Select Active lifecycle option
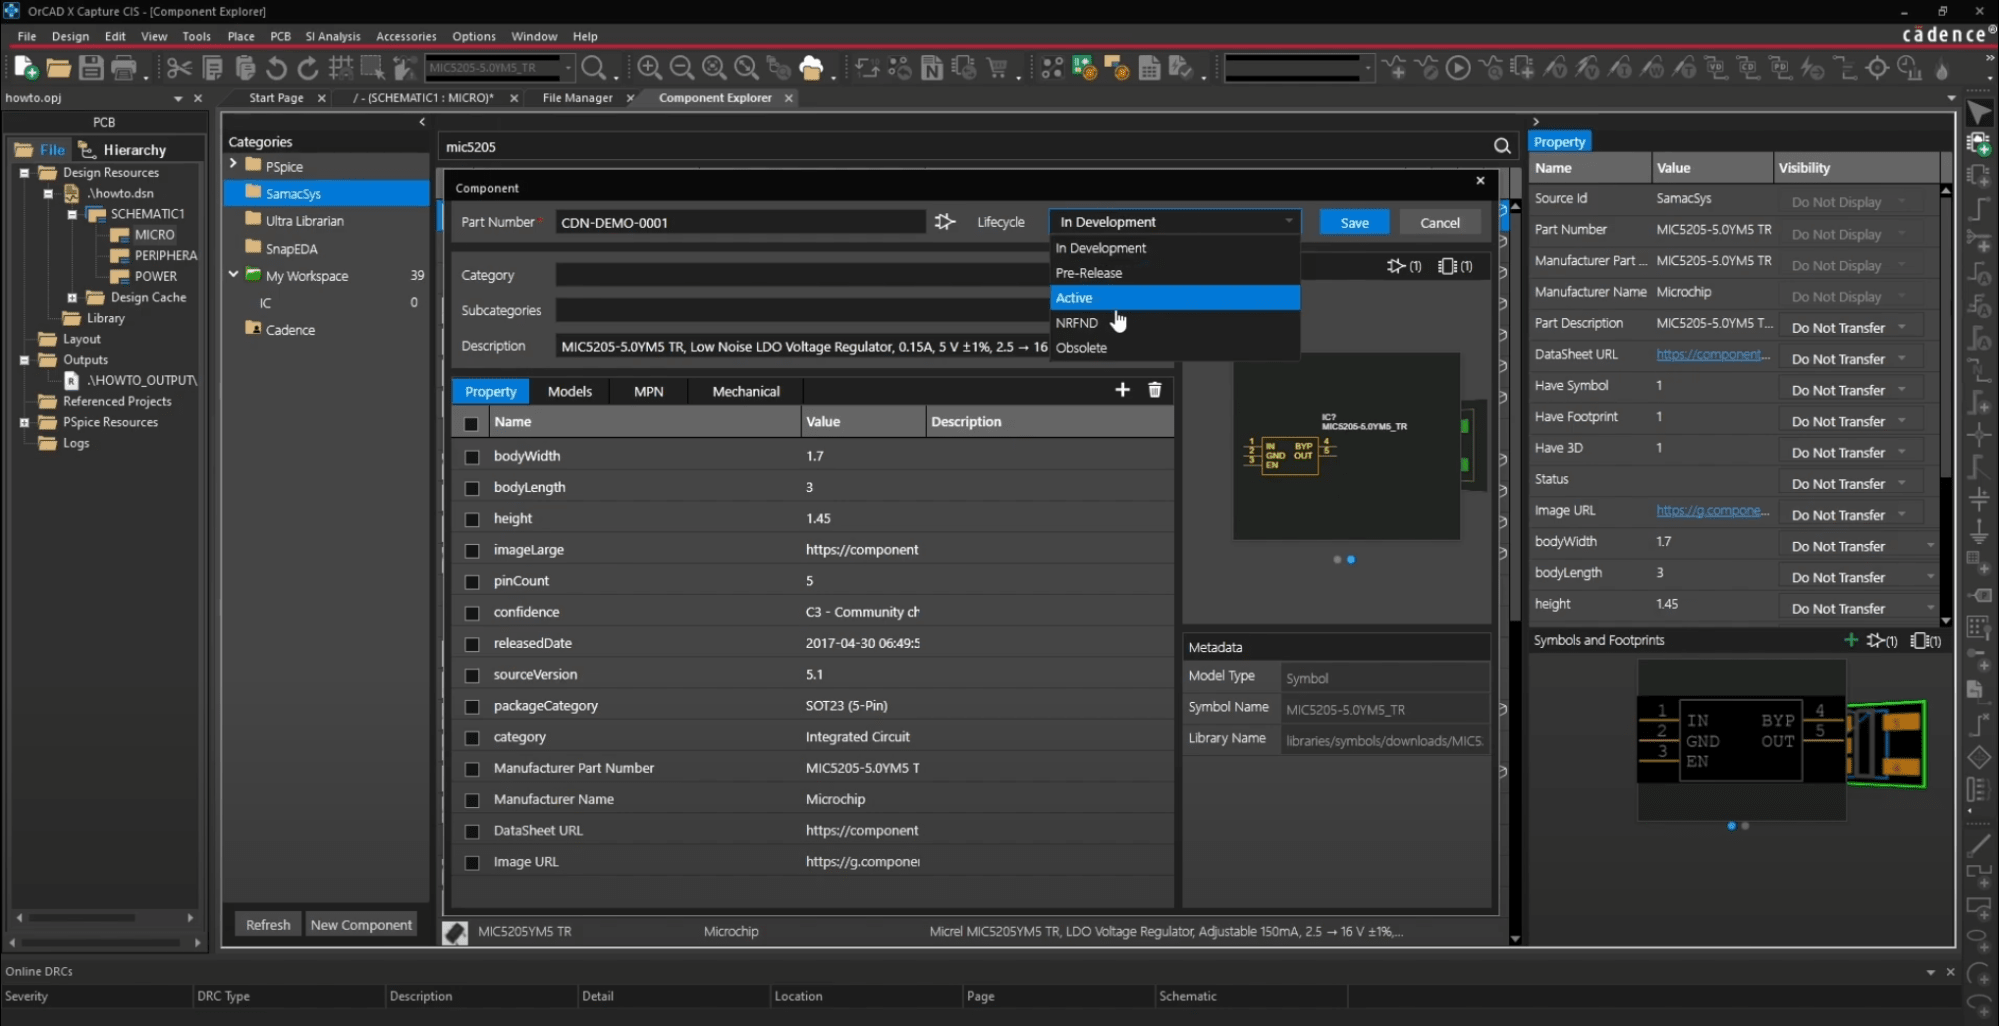Screen dimensions: 1999x1027 pos(1175,298)
